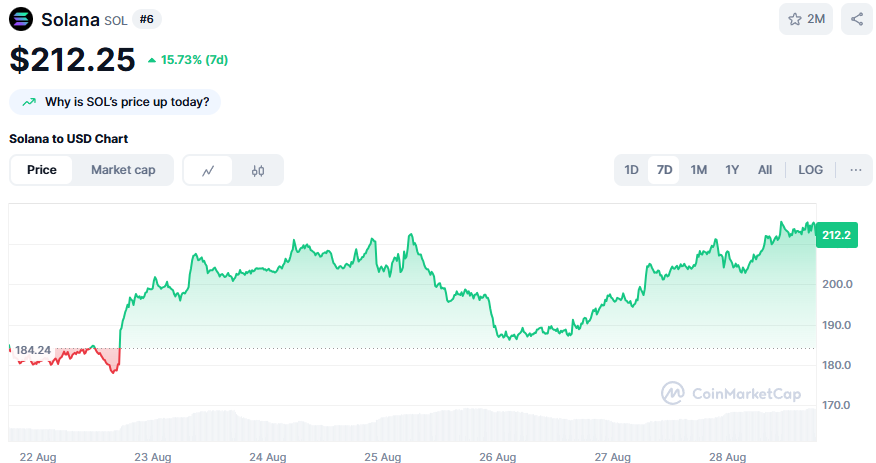The width and height of the screenshot is (876, 463).
Task: Click the #6 rank badge
Action: coord(147,19)
